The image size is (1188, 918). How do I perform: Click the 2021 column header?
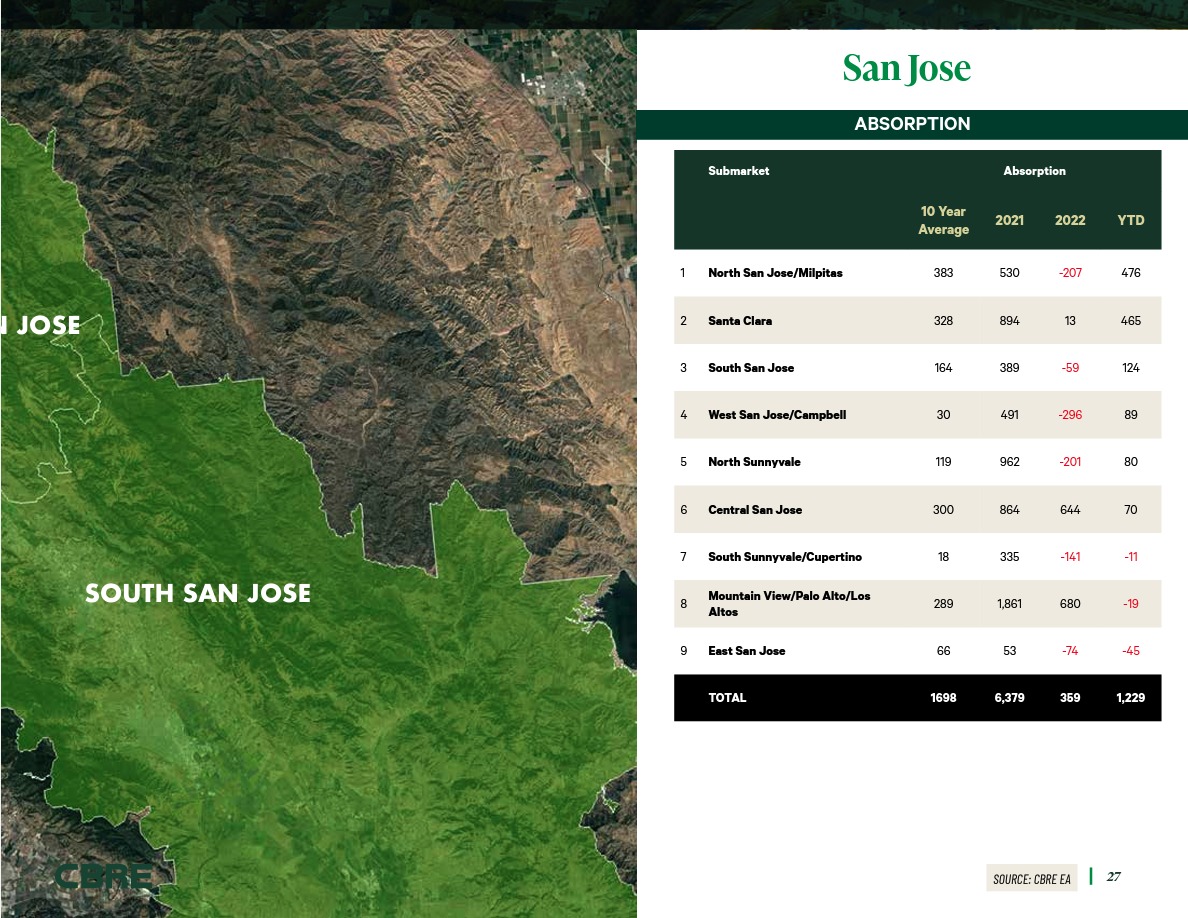(x=1009, y=220)
